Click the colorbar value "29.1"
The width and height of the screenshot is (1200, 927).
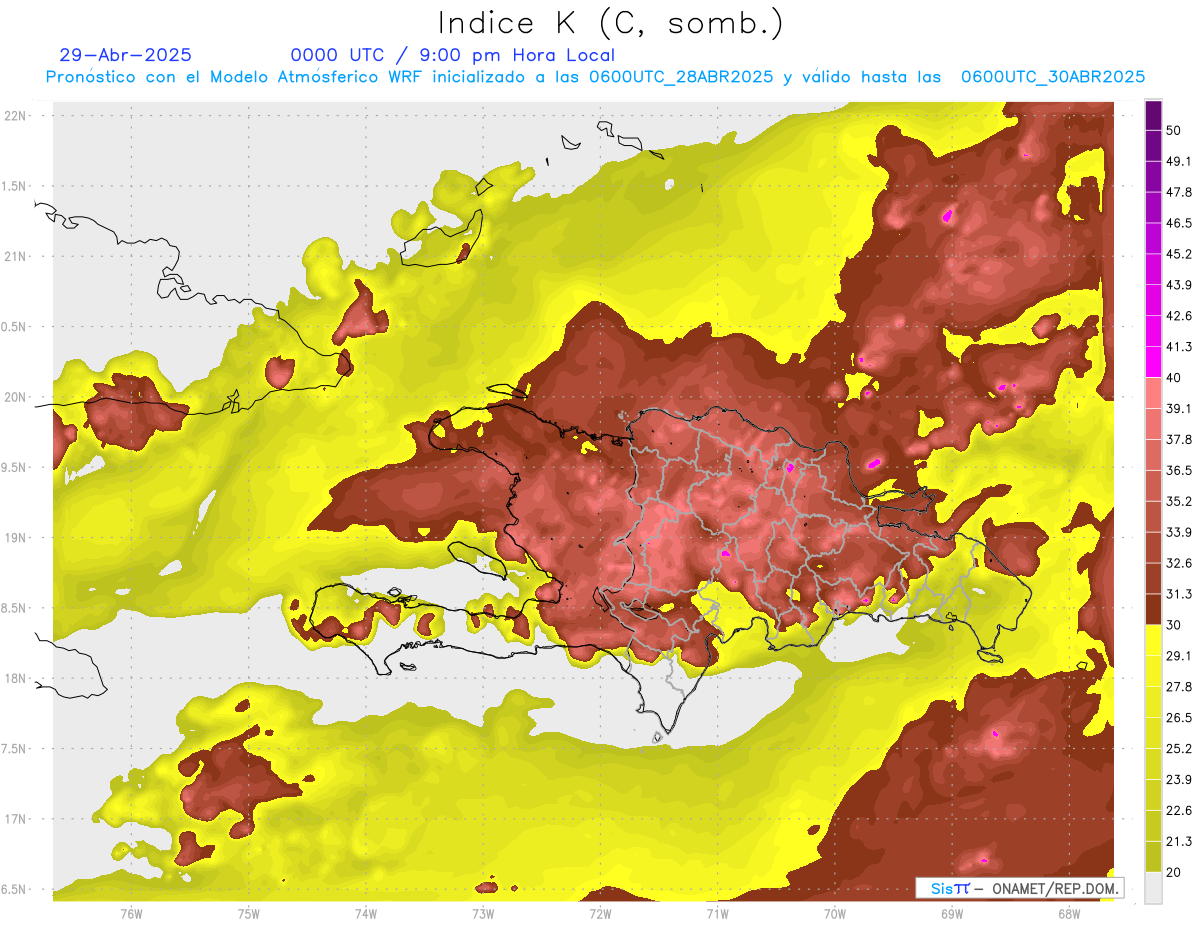[x=1178, y=655]
